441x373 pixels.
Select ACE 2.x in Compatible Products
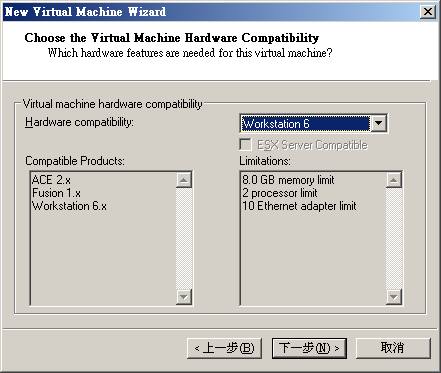[51, 180]
